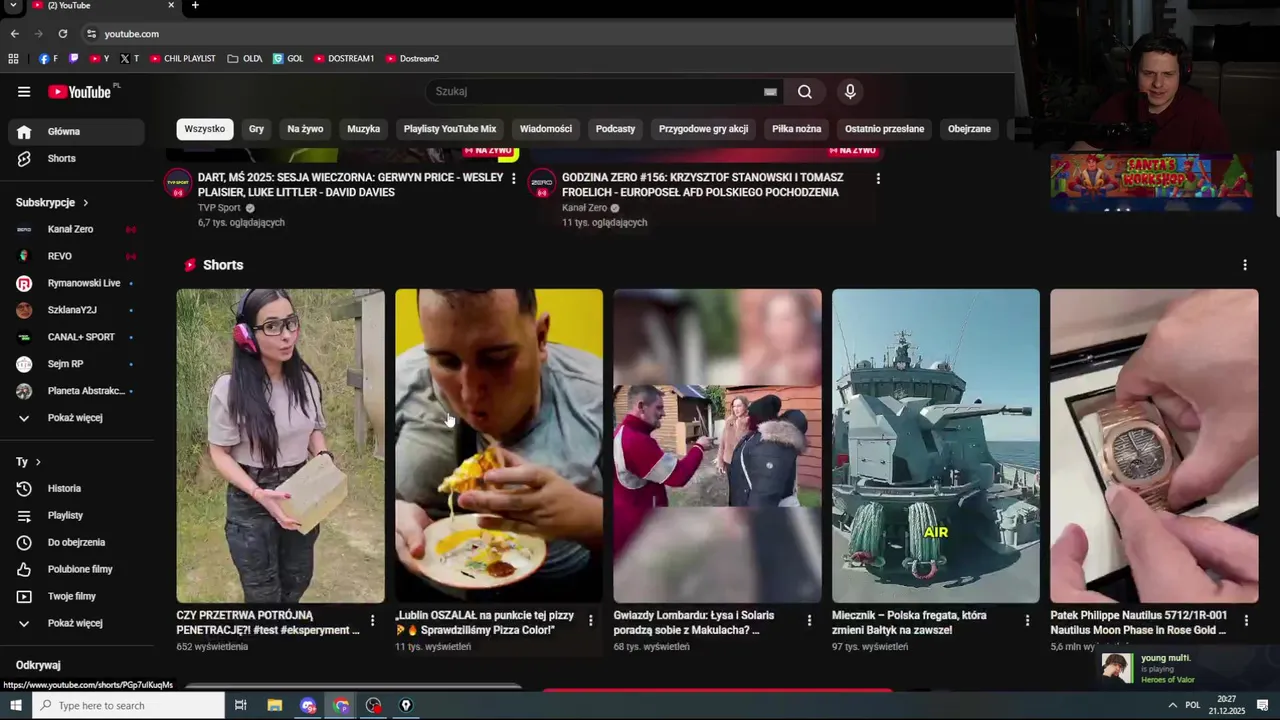Select the Muzyka filter chip
The width and height of the screenshot is (1280, 720).
pyautogui.click(x=364, y=129)
